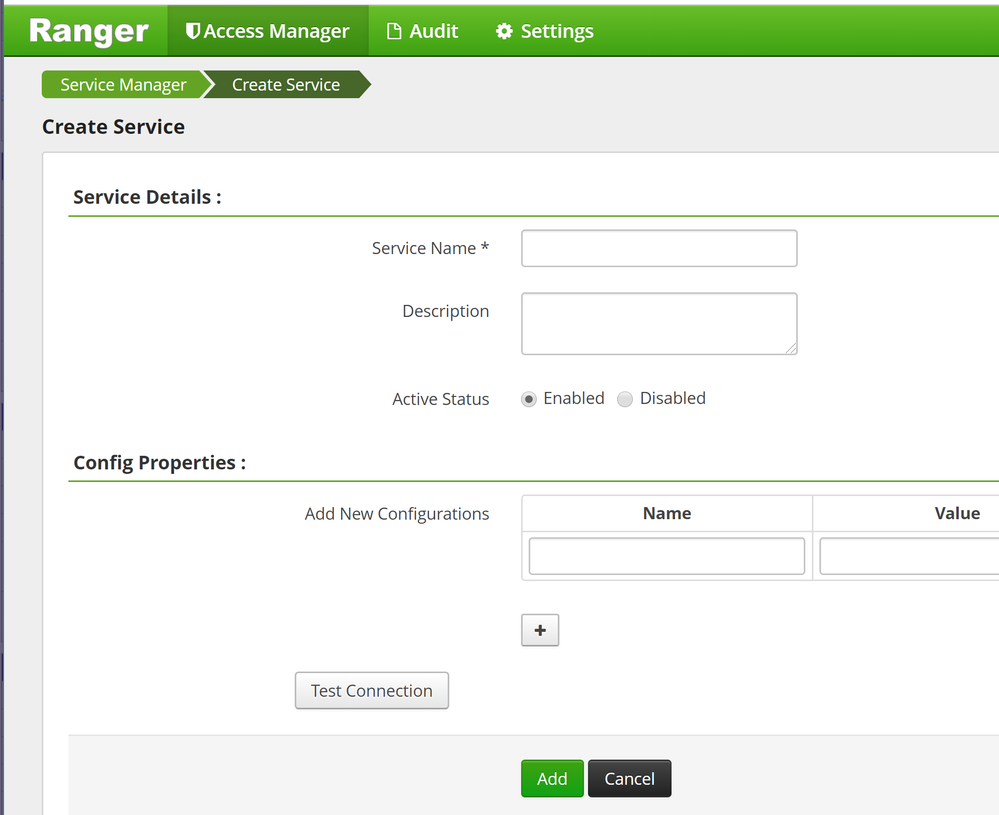The image size is (999, 815).
Task: Select the Disabled radio button
Action: click(x=625, y=399)
